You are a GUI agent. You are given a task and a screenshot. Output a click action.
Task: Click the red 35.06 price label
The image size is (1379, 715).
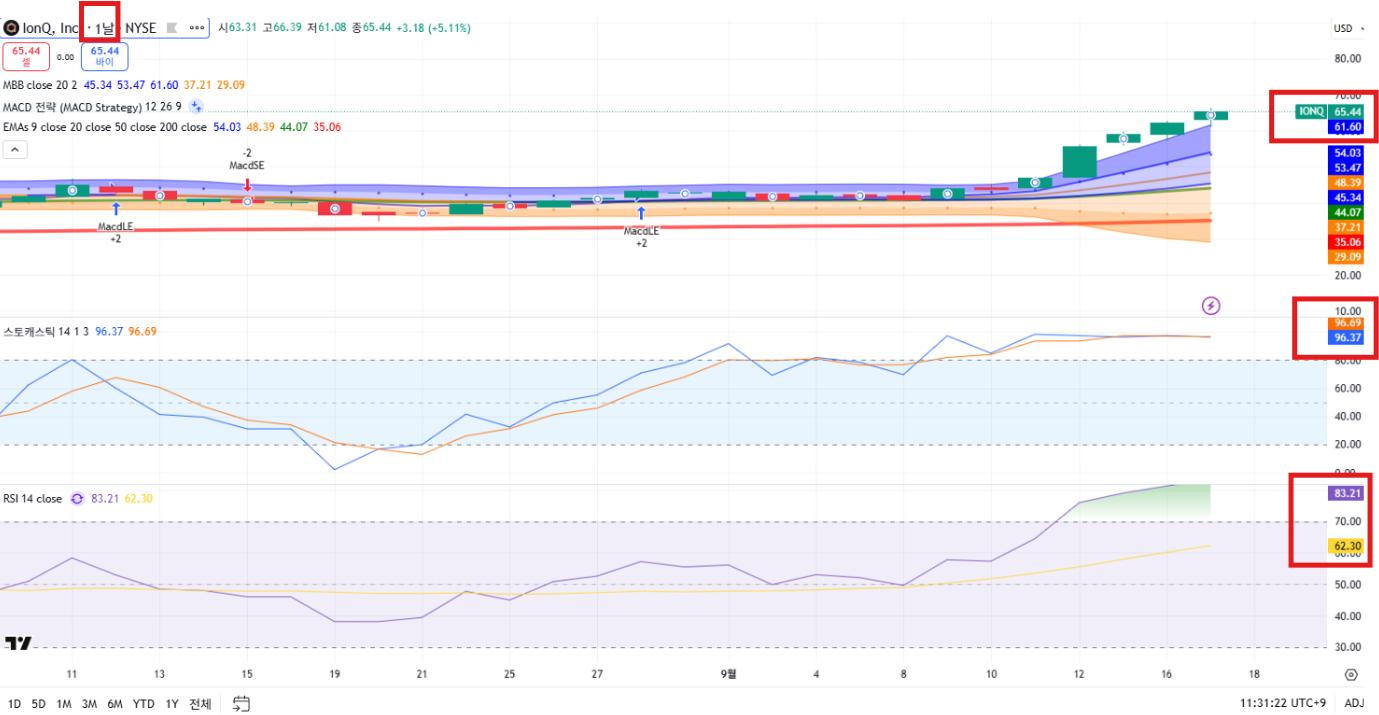(x=1348, y=242)
